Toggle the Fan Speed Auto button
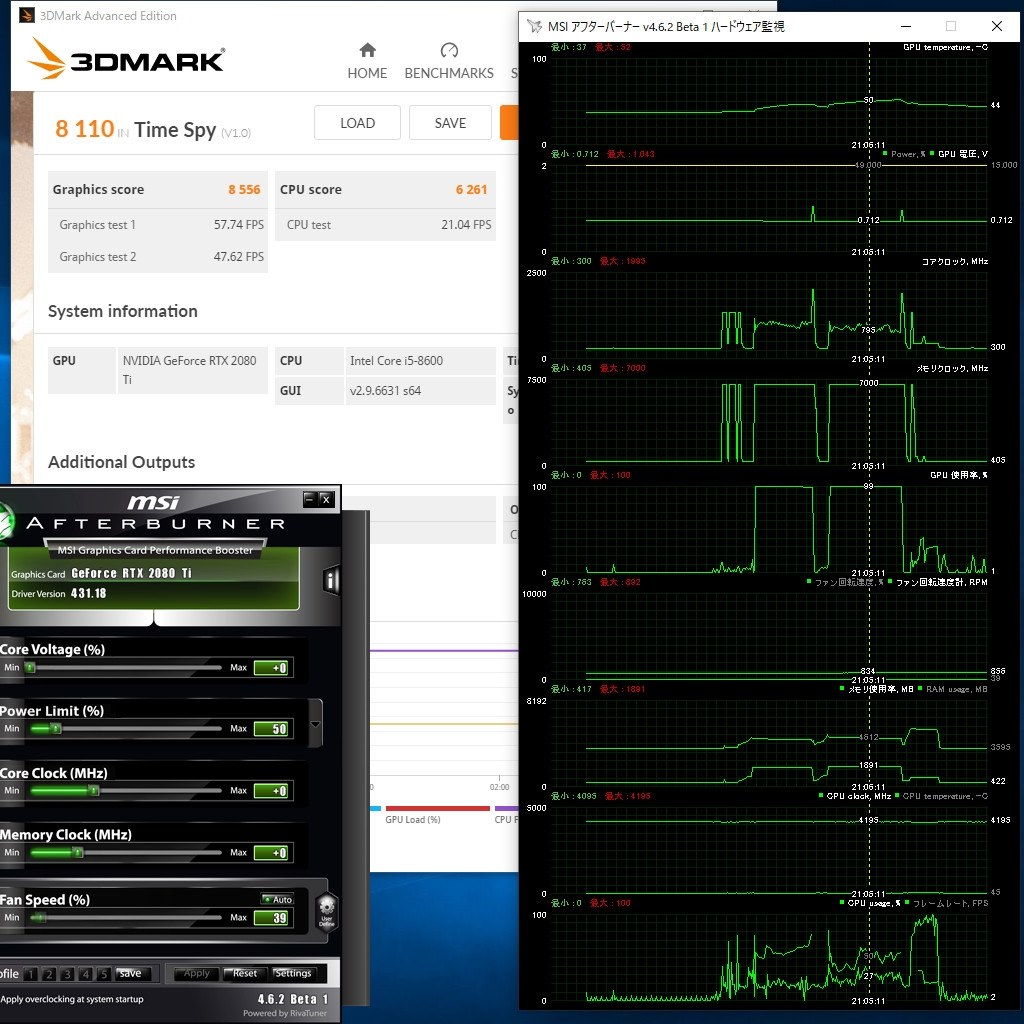 click(x=278, y=899)
